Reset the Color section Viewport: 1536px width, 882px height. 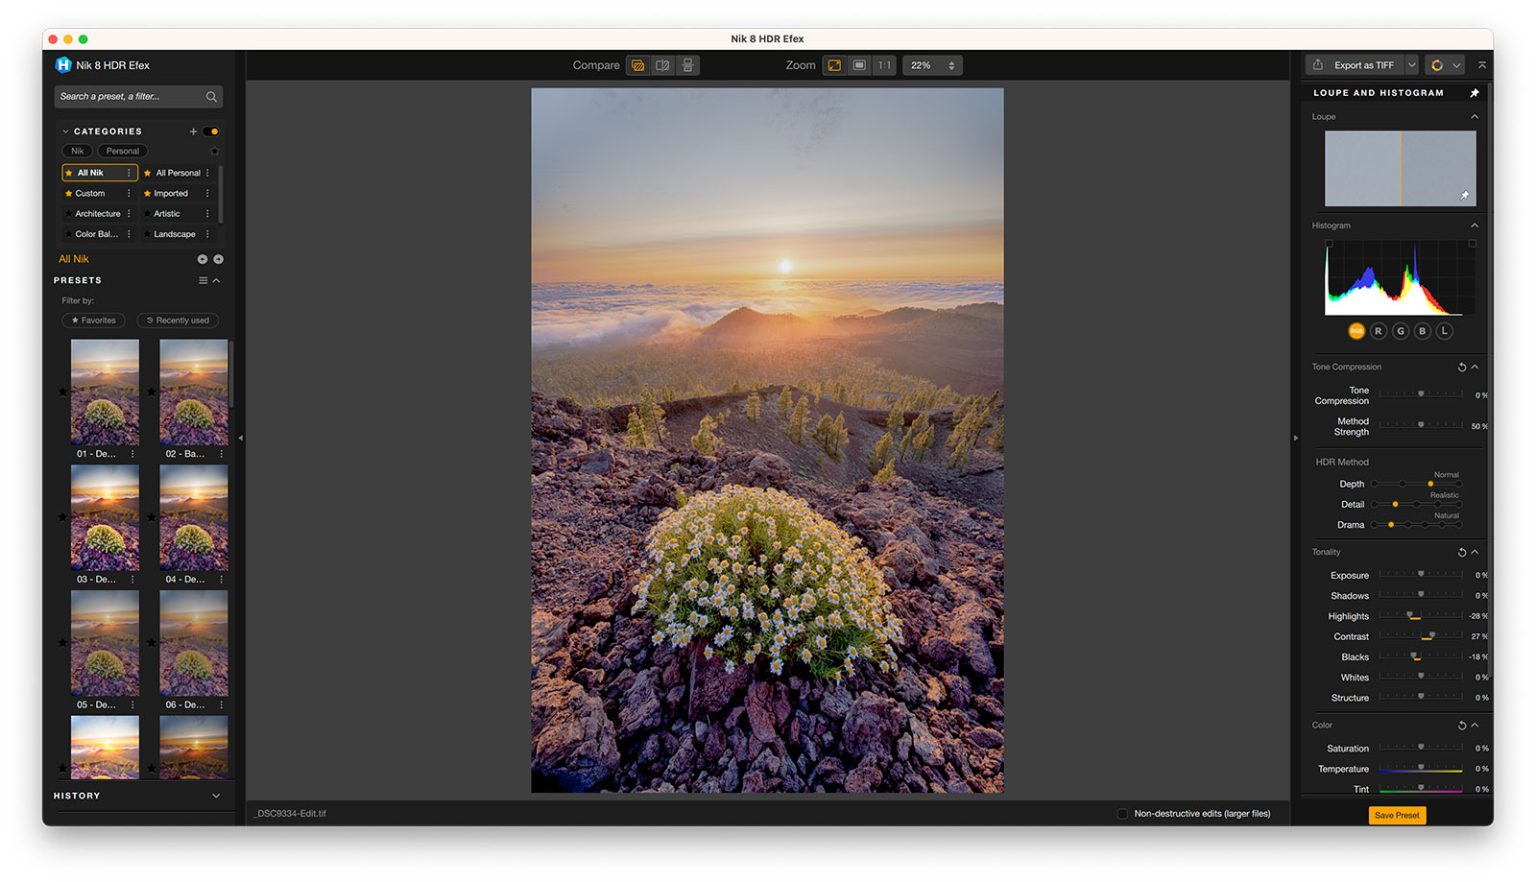(x=1461, y=725)
